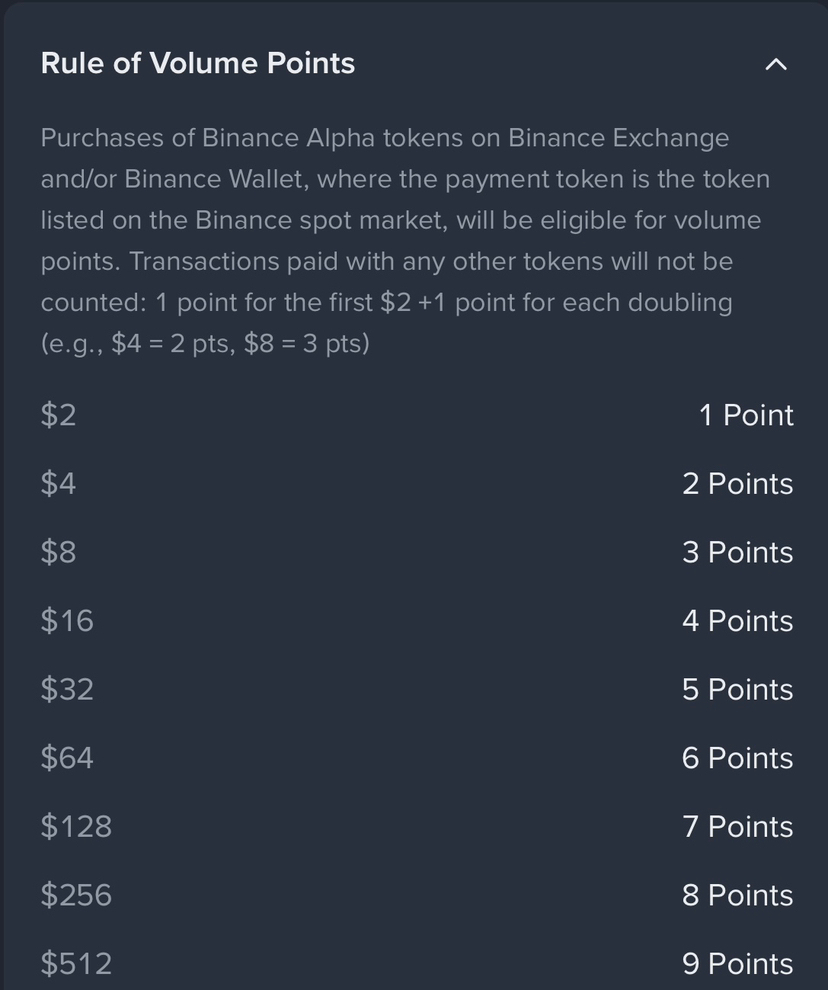The height and width of the screenshot is (990, 828).
Task: Click the 5 Points value
Action: coord(737,689)
